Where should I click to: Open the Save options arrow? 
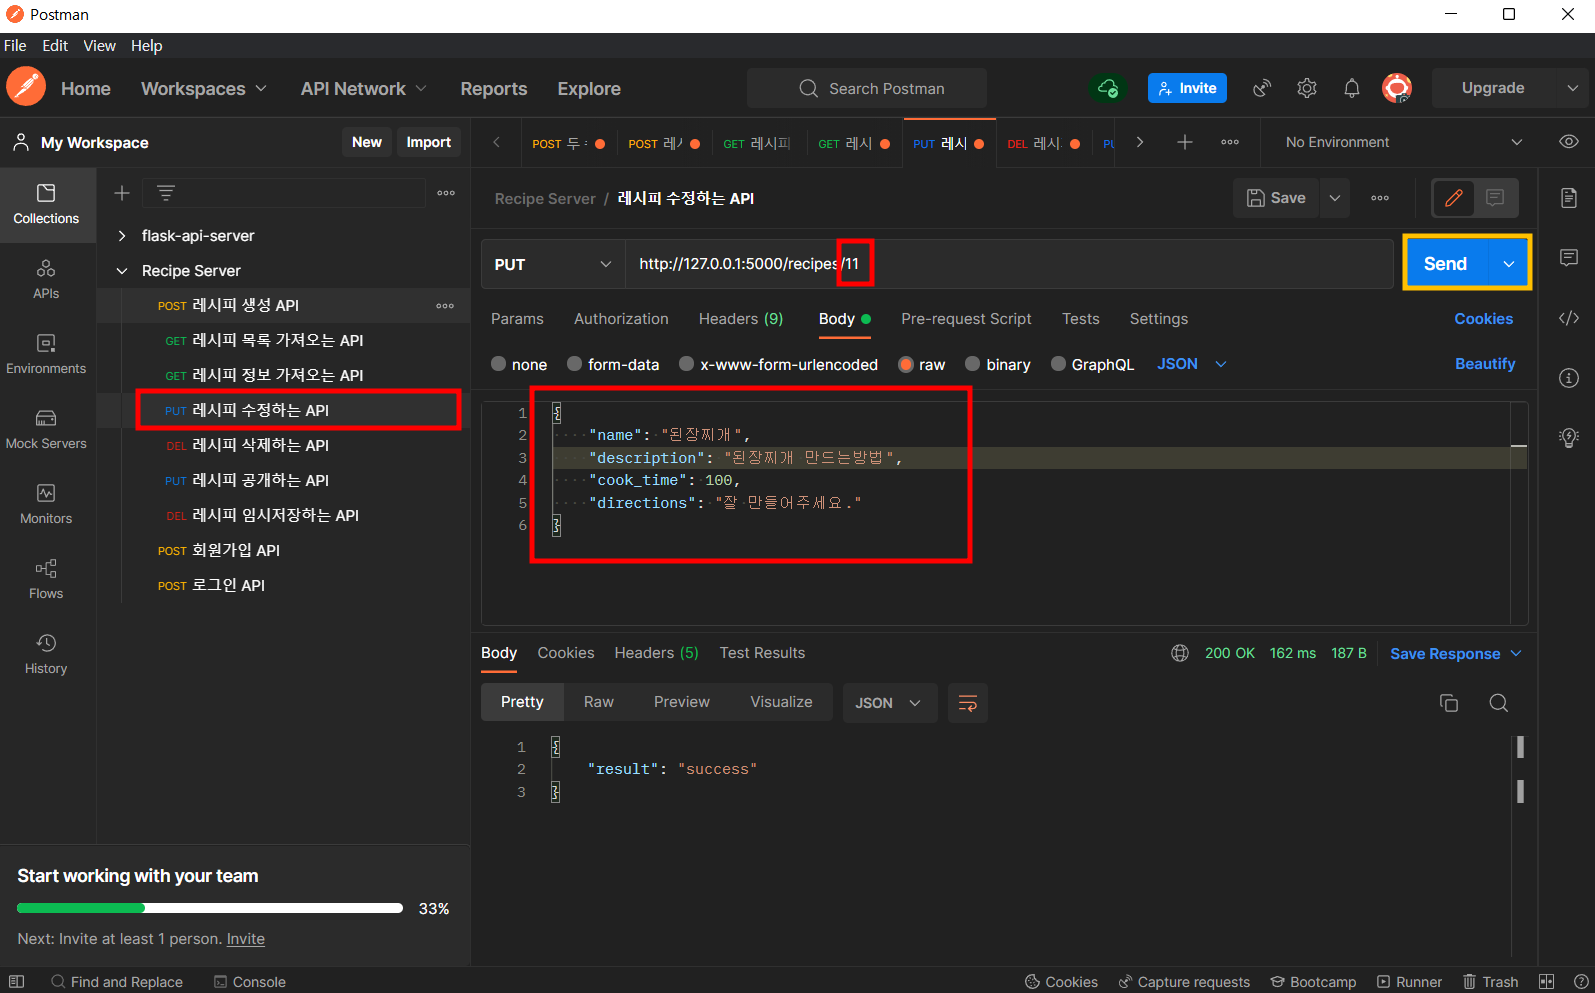pyautogui.click(x=1335, y=198)
